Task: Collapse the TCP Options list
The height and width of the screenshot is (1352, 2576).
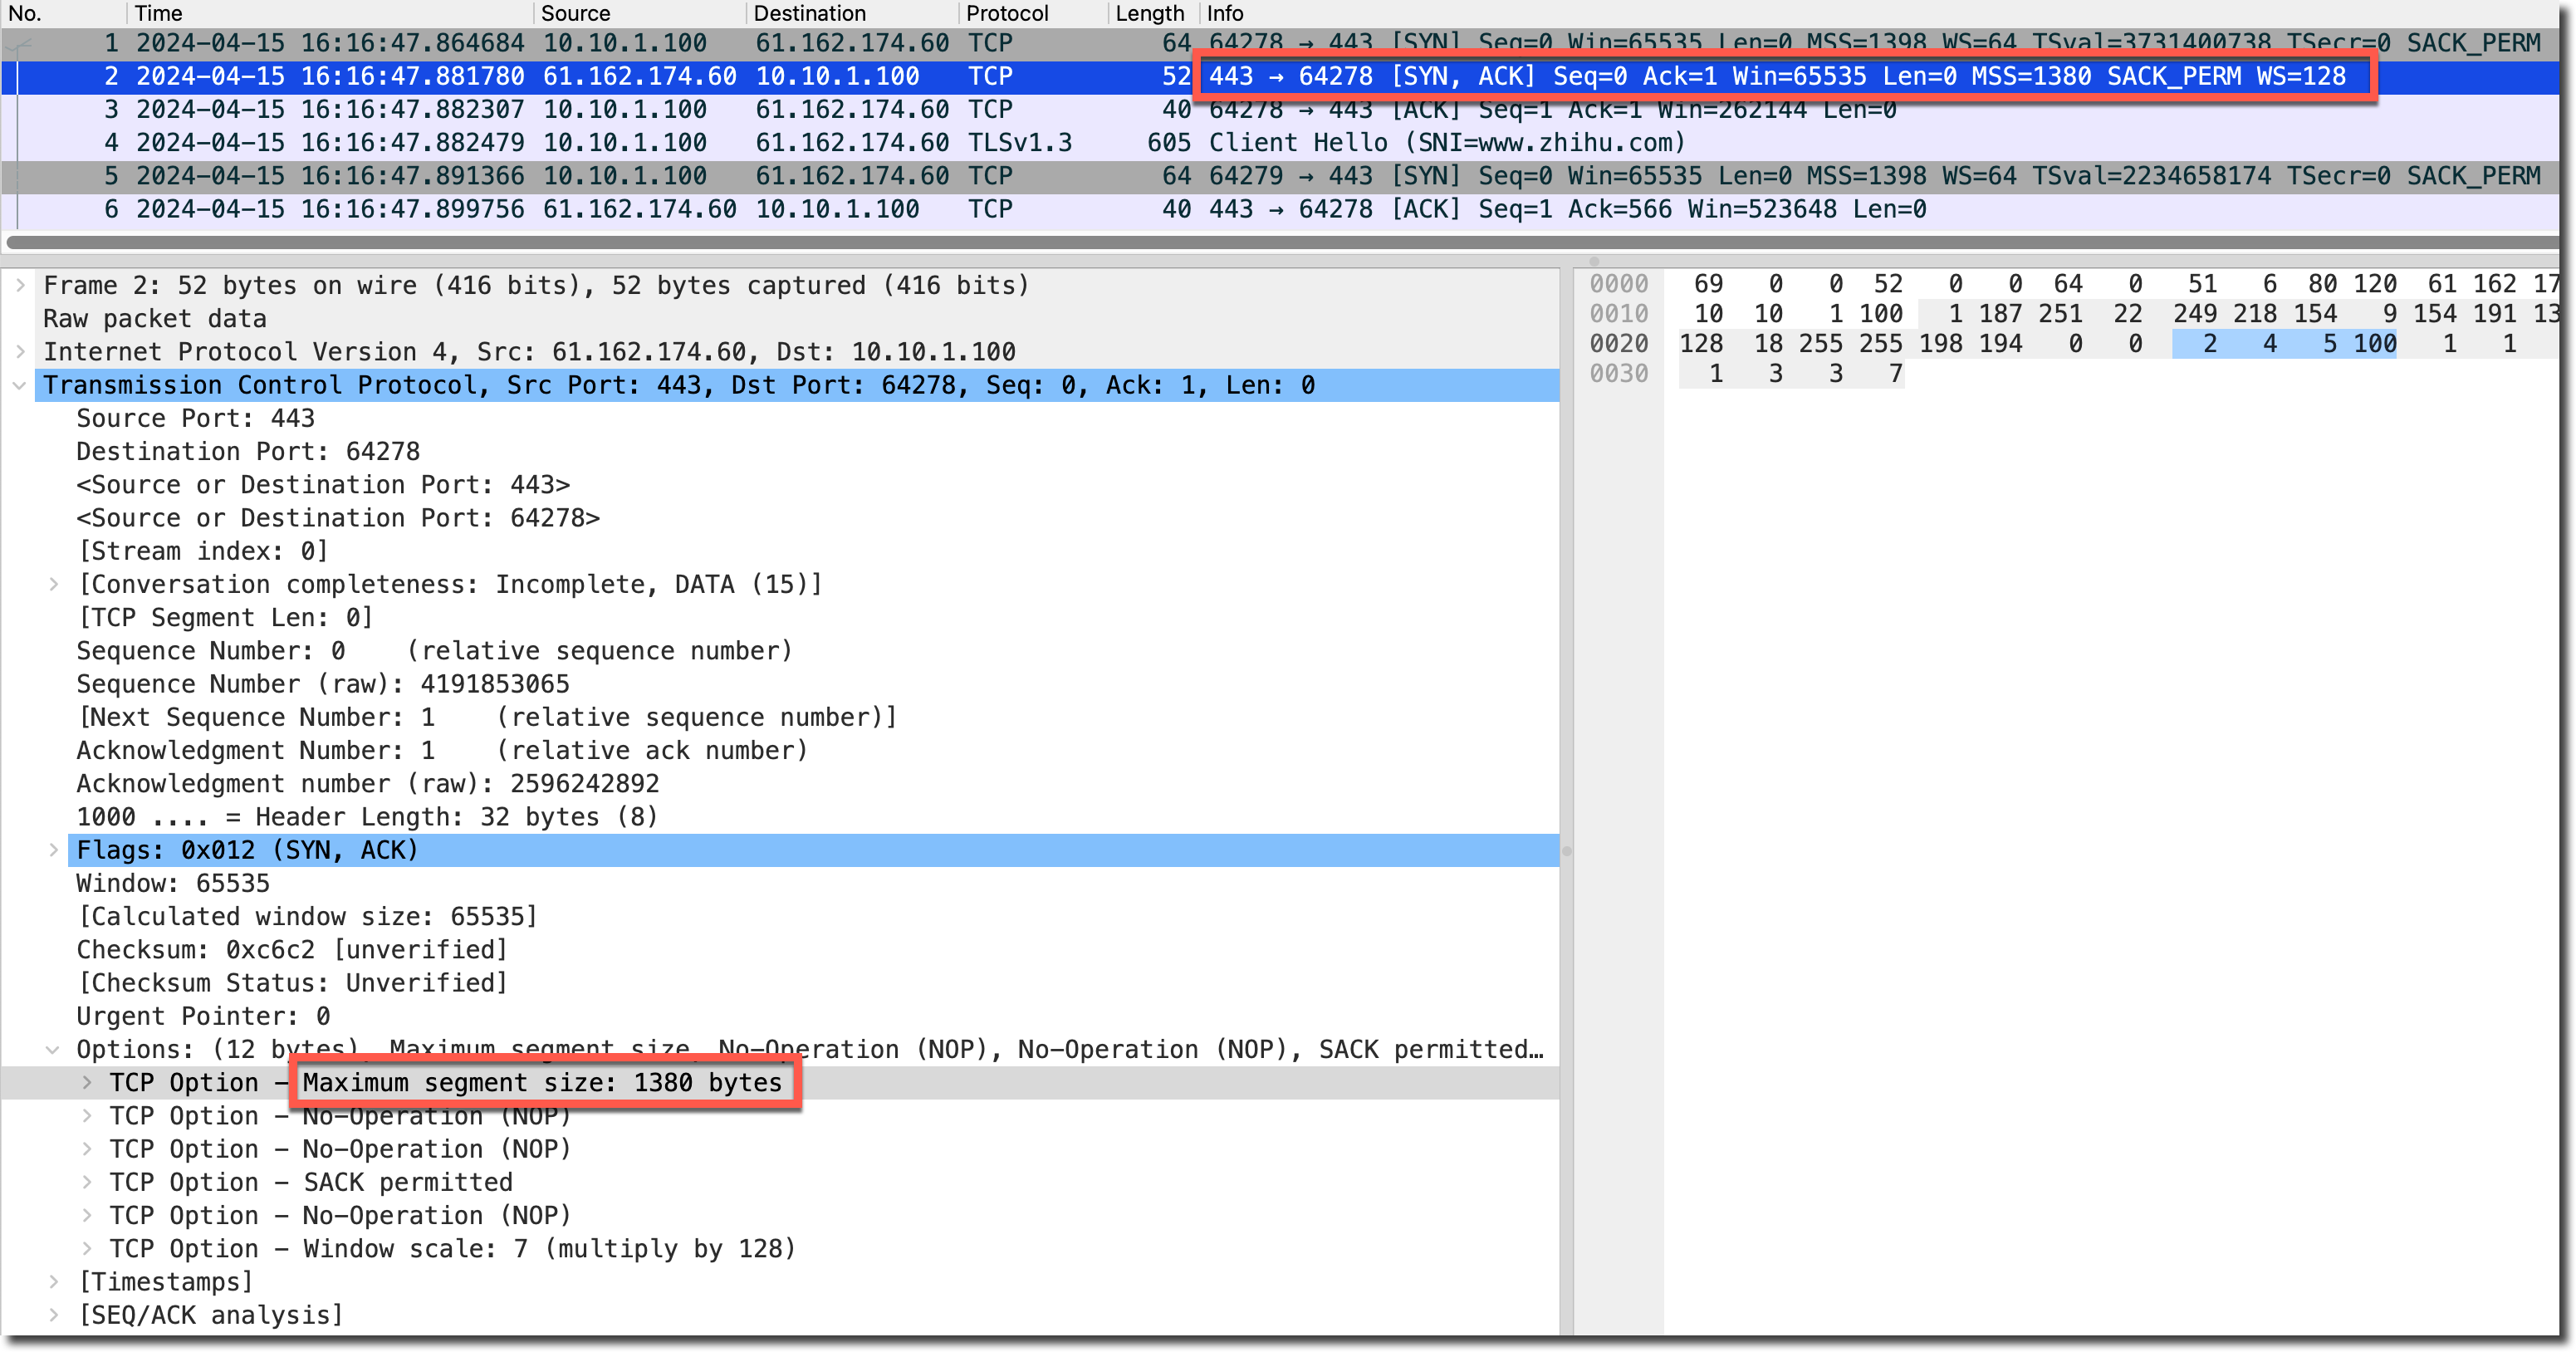Action: point(54,1050)
